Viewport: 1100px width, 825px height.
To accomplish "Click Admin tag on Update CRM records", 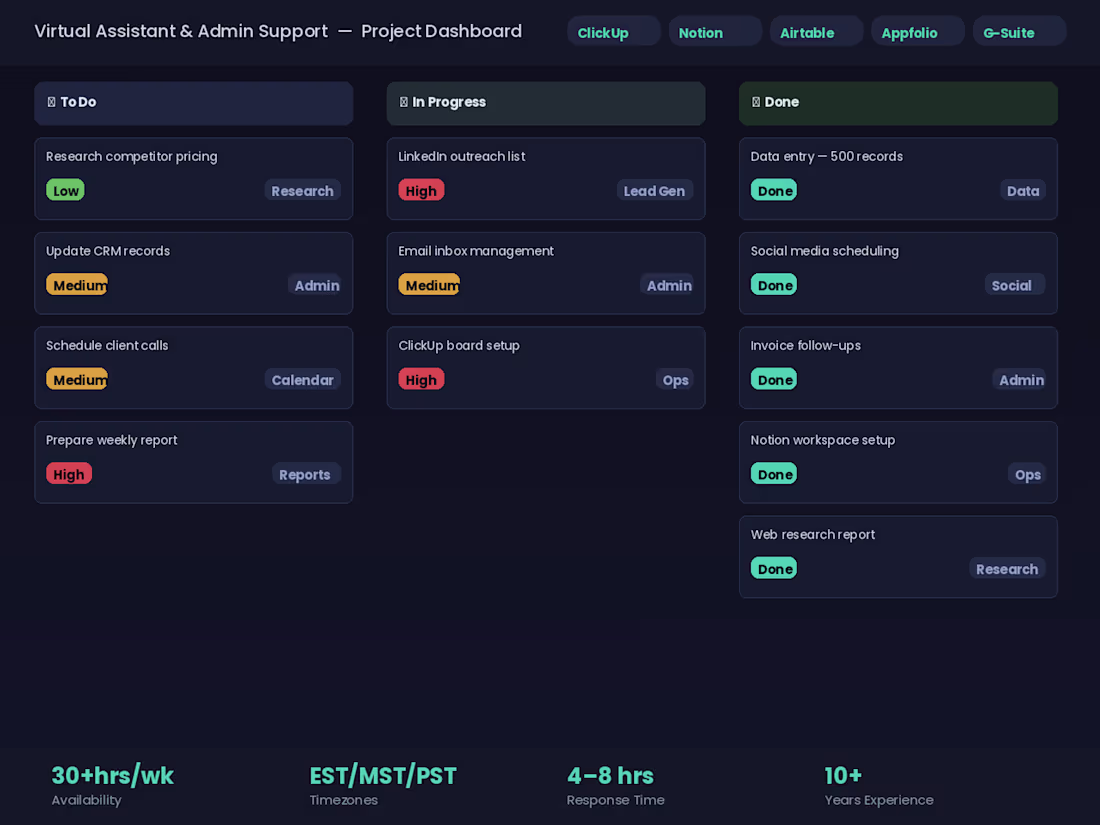I will (314, 285).
